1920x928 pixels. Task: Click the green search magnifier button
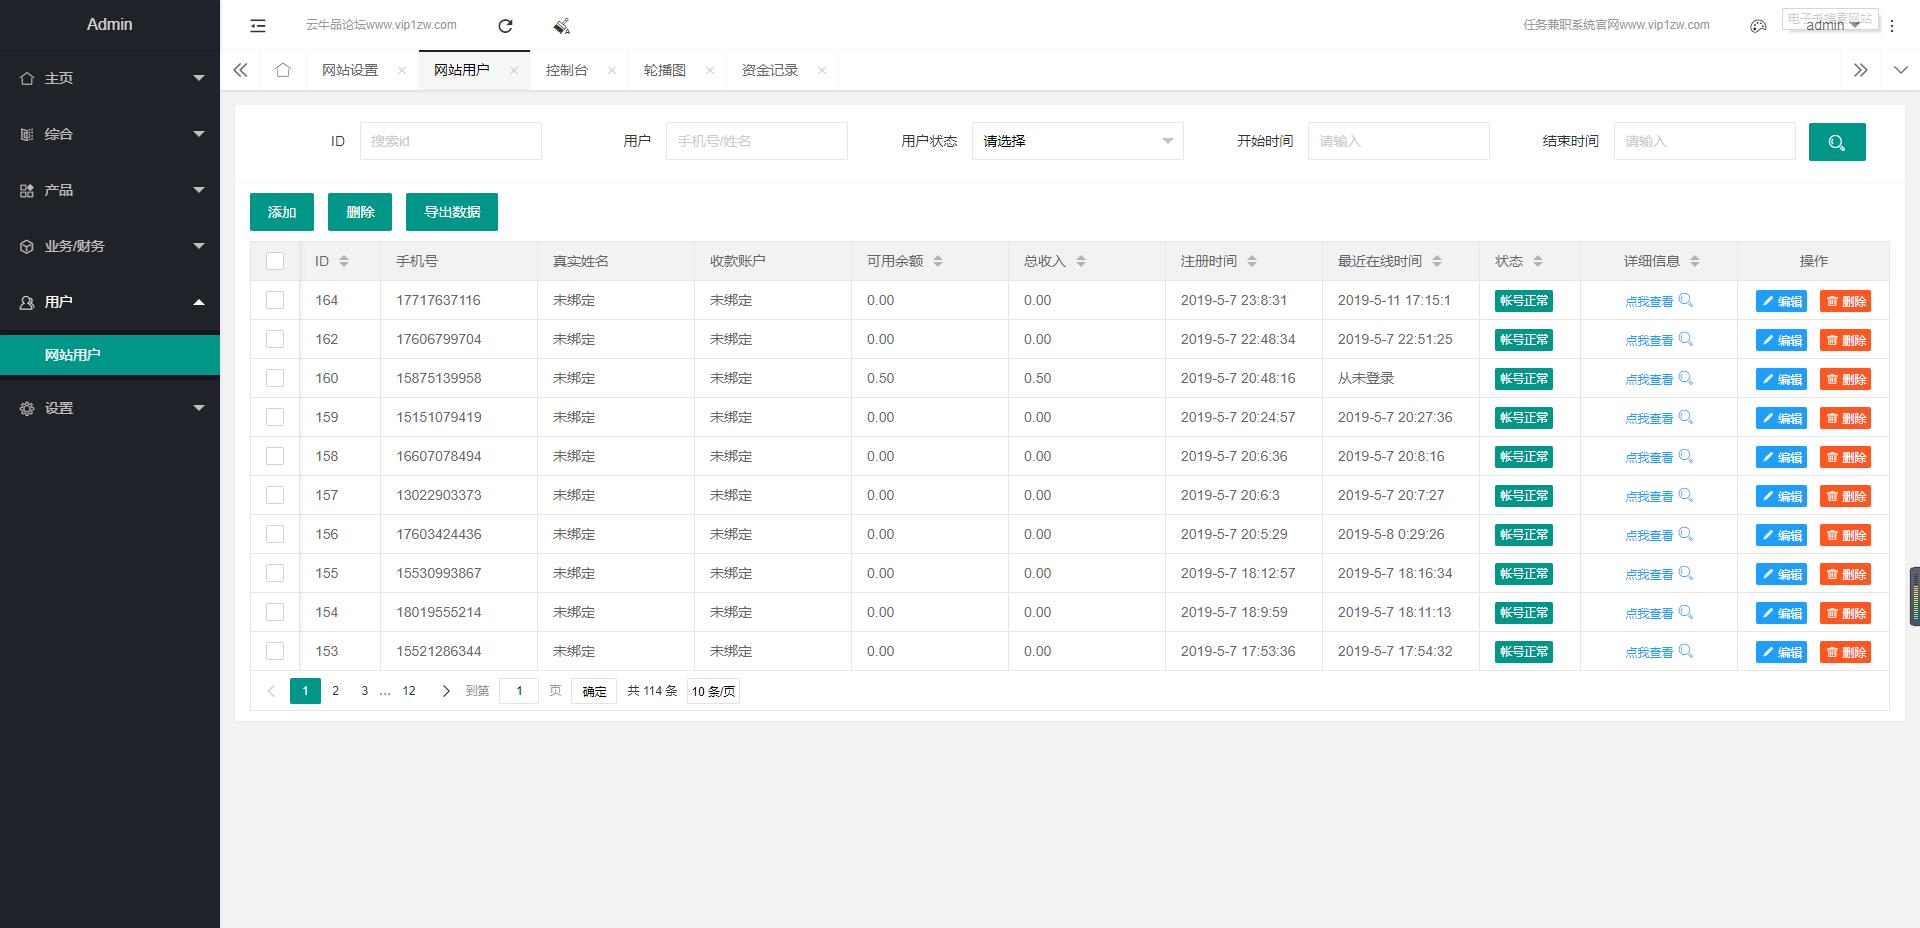click(x=1837, y=142)
